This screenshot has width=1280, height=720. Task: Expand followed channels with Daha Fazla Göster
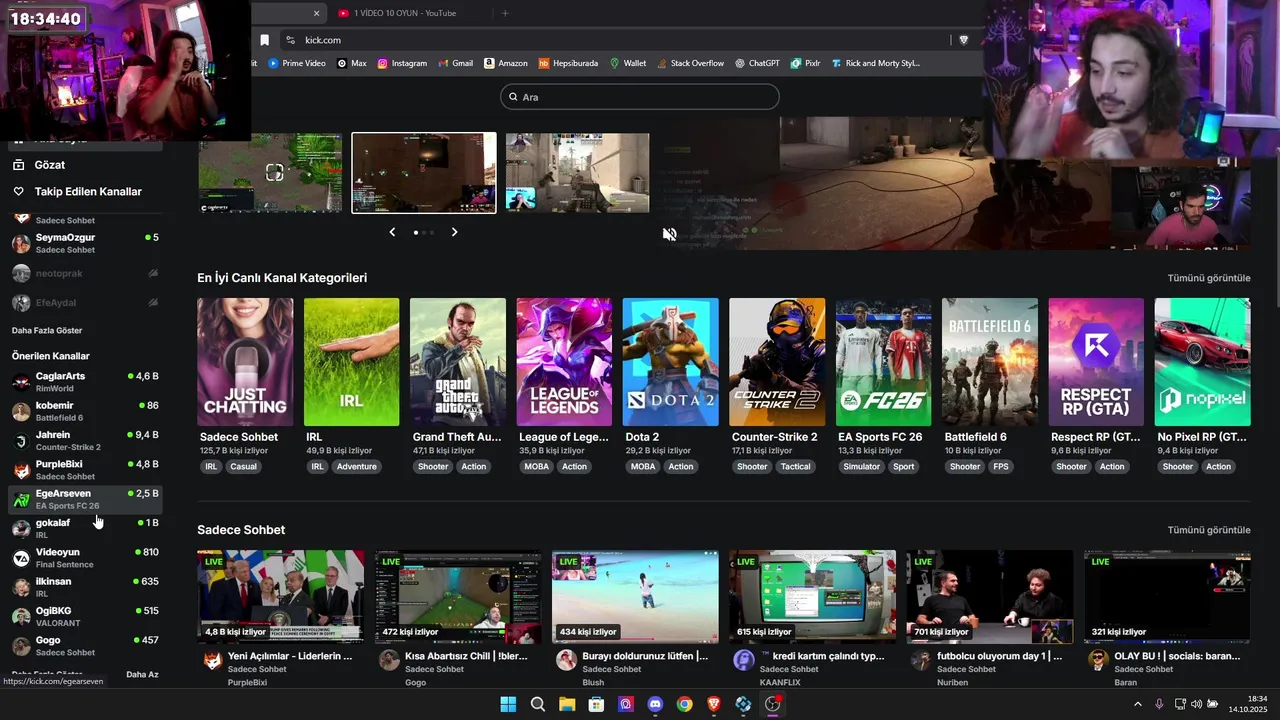click(47, 330)
